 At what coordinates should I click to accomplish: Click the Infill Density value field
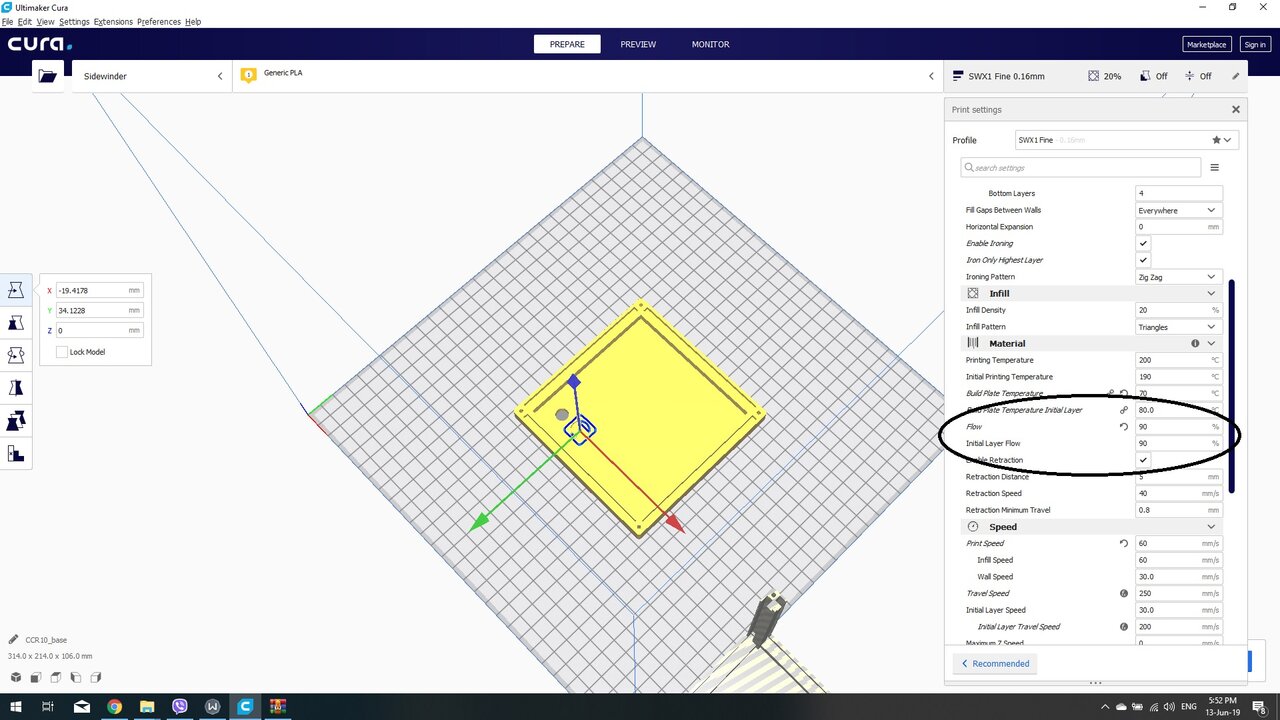(1179, 310)
